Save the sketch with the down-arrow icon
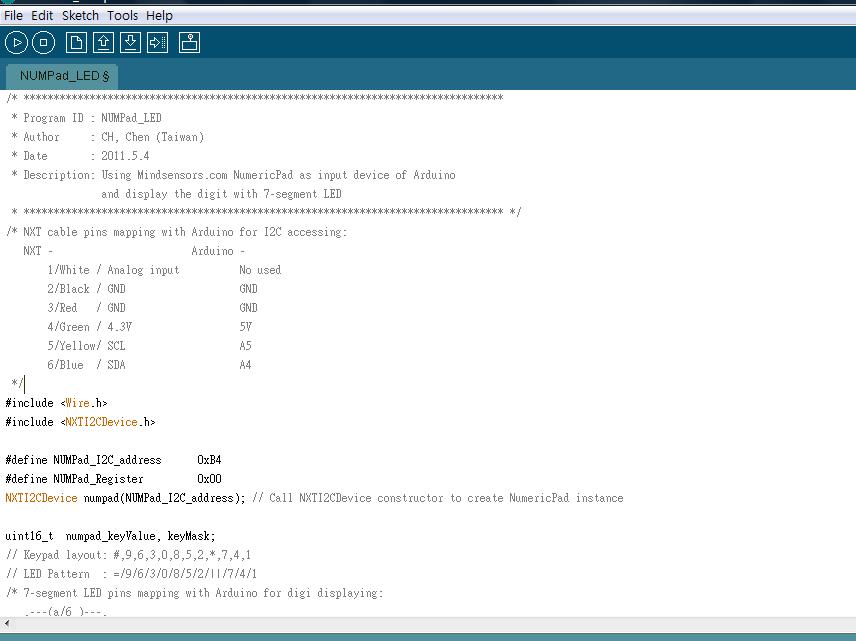 click(x=130, y=42)
